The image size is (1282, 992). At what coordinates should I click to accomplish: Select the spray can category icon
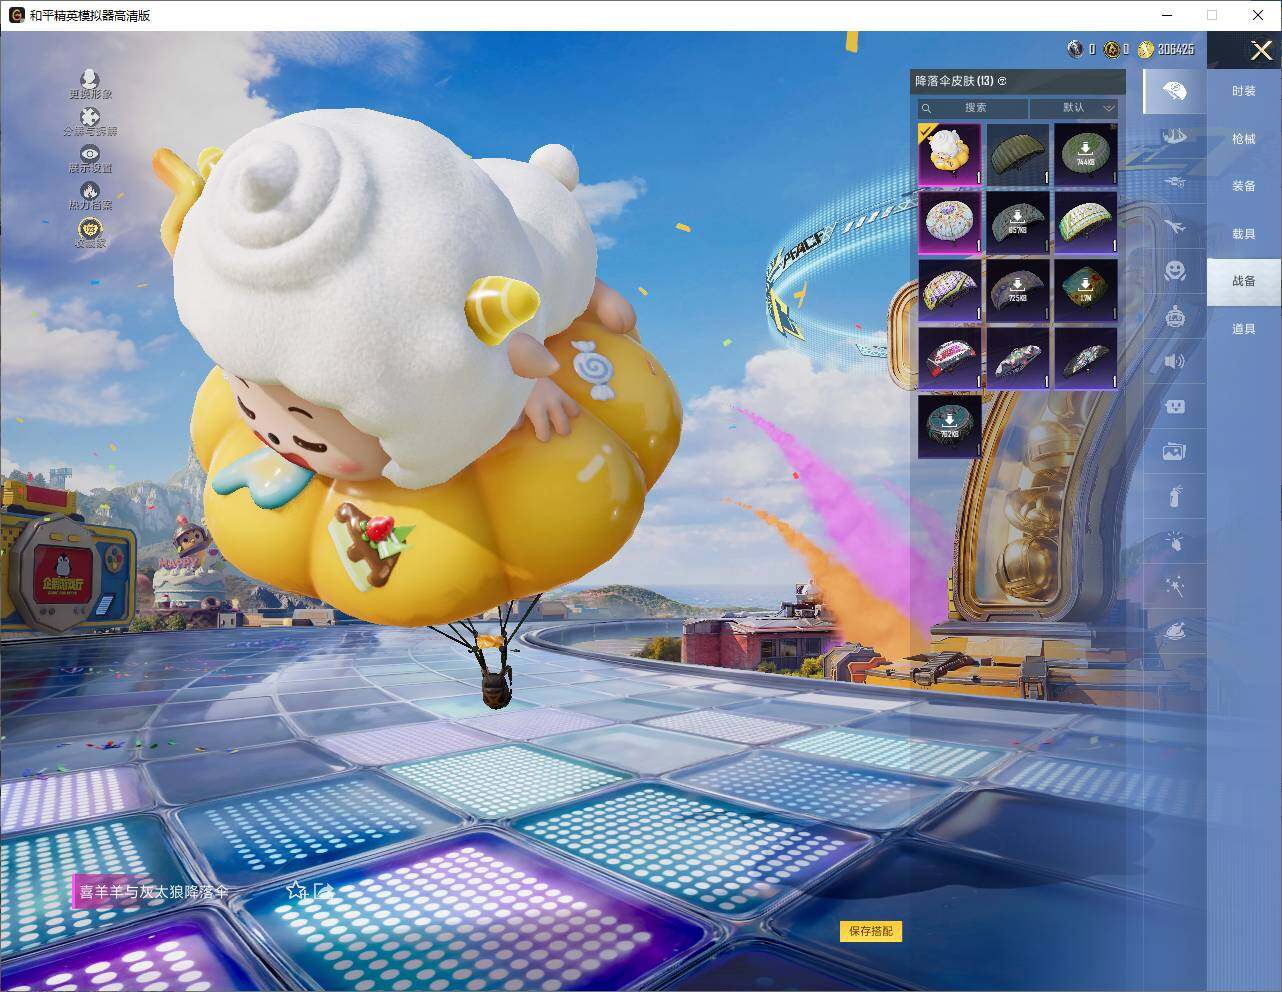tap(1175, 496)
